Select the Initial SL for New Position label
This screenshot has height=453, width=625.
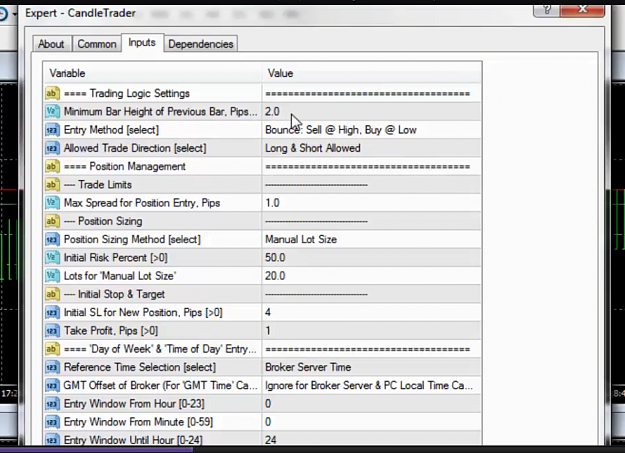coord(143,313)
